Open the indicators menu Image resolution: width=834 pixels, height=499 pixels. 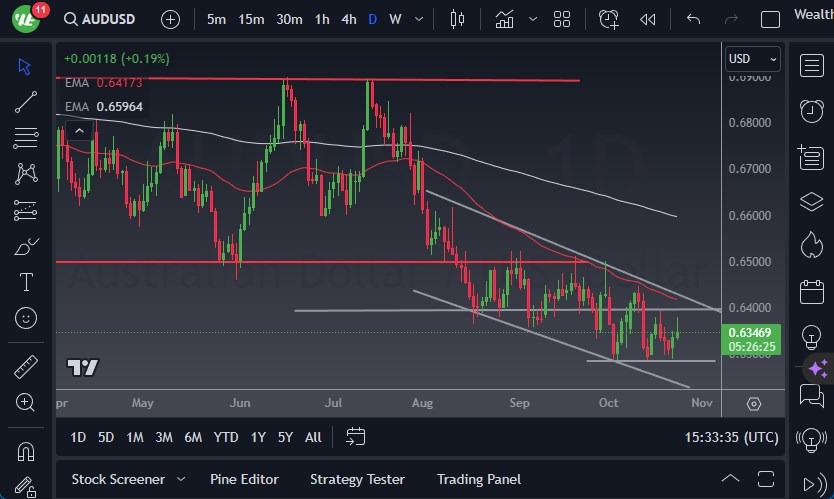pos(505,19)
